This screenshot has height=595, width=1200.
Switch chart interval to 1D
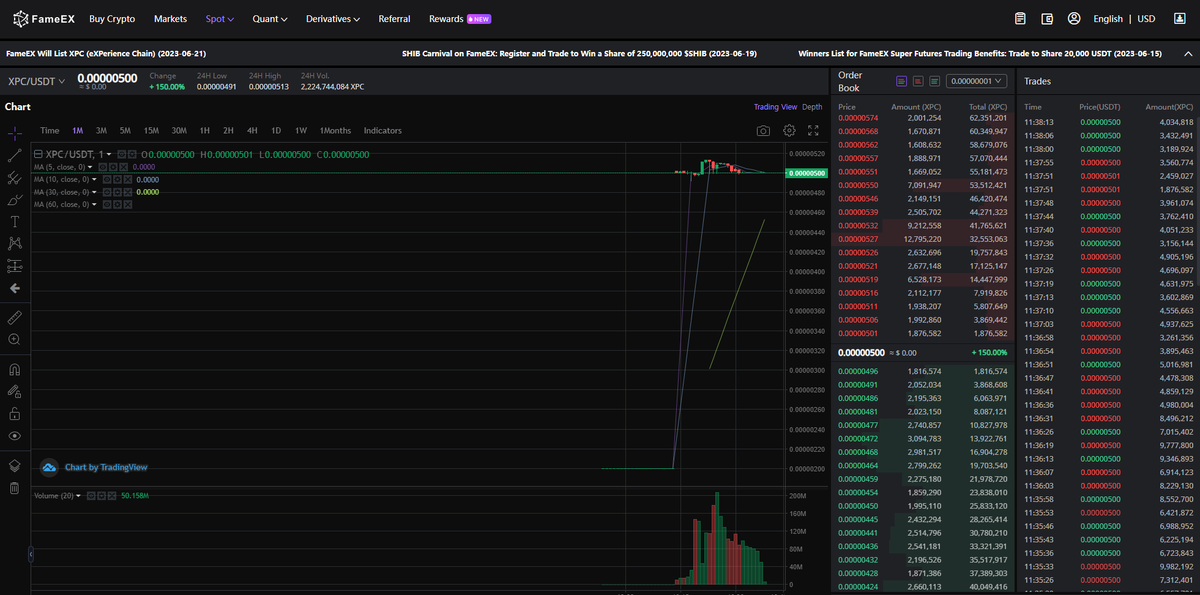pyautogui.click(x=276, y=131)
